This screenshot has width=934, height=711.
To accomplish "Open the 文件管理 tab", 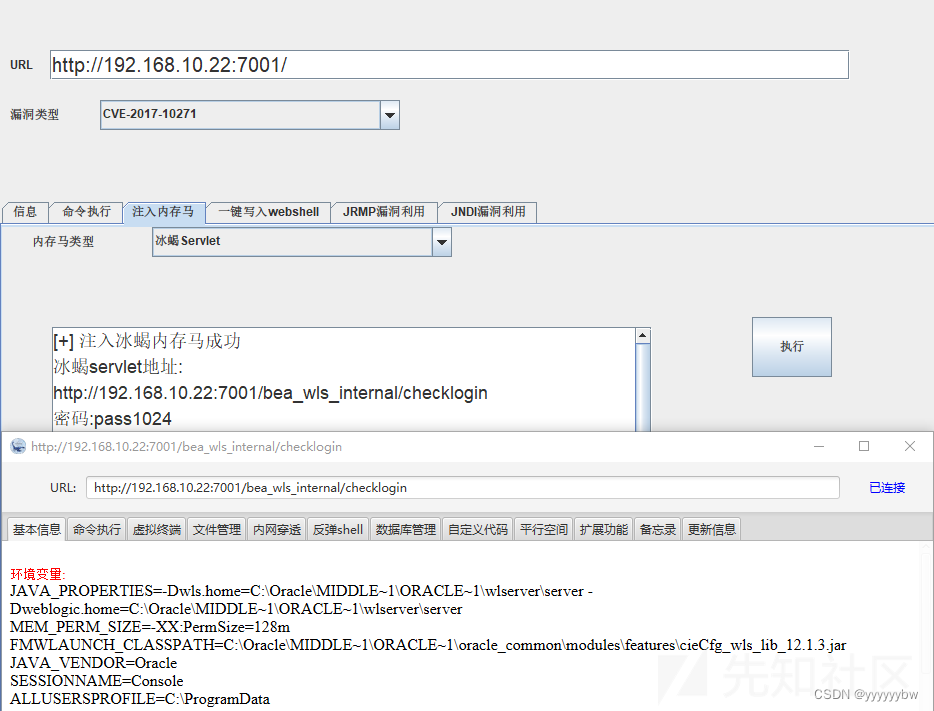I will pyautogui.click(x=217, y=529).
